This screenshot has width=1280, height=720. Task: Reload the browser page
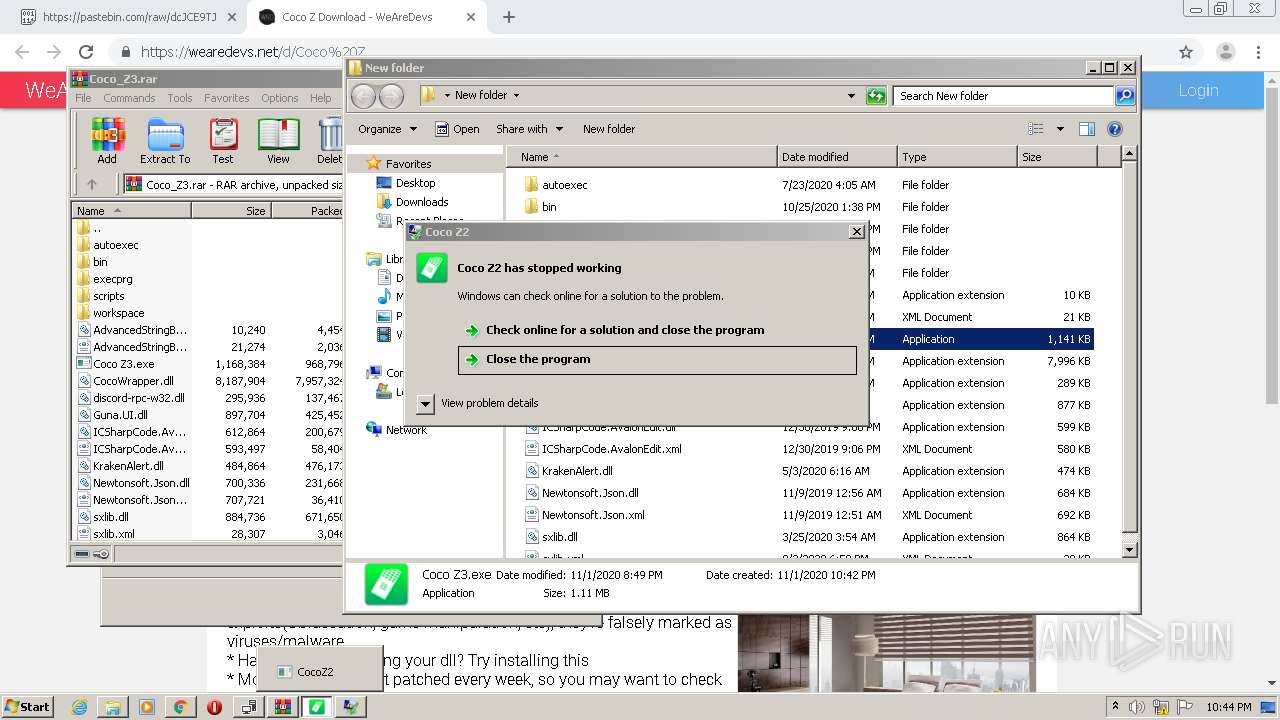pyautogui.click(x=86, y=52)
